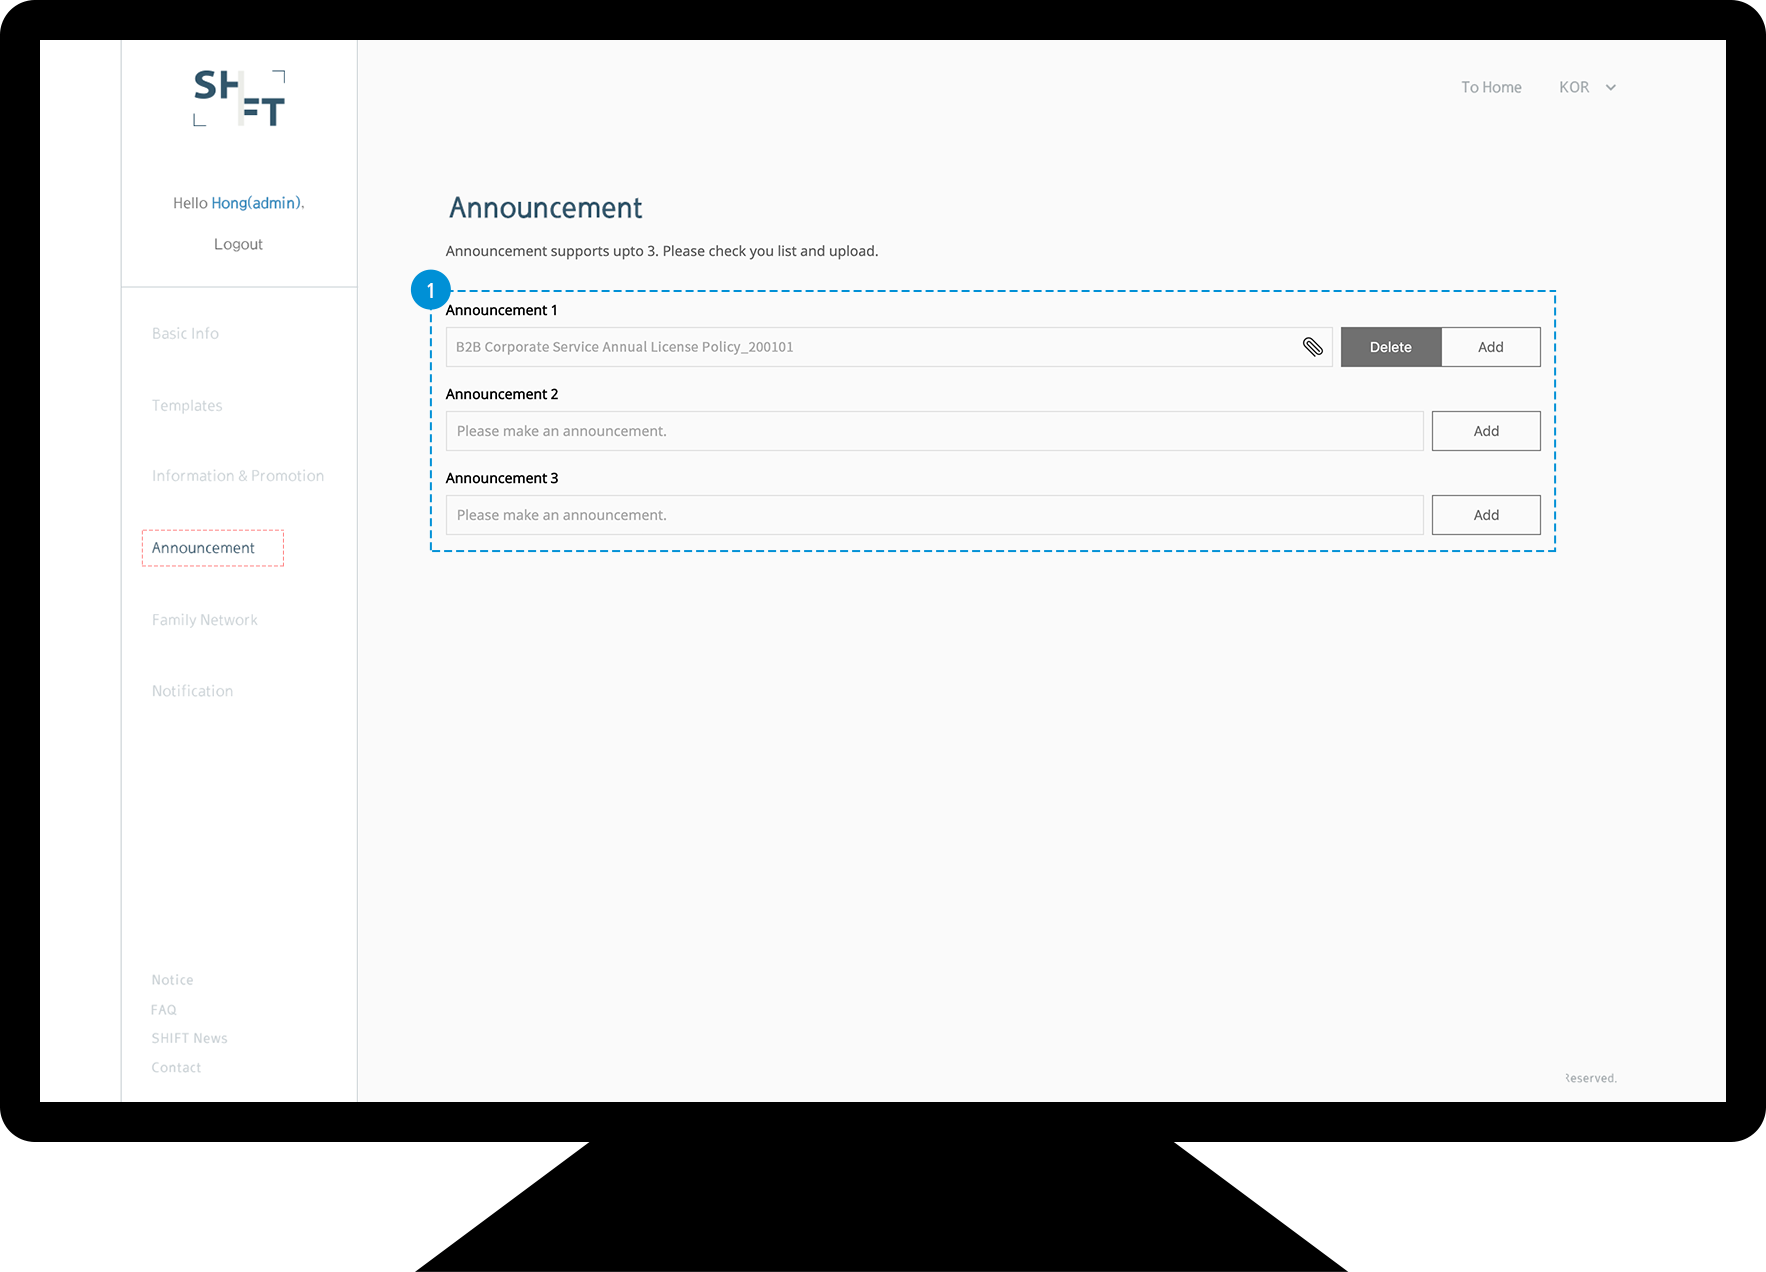Click the paperclip attachment icon in Announcement 1

[x=1313, y=347]
